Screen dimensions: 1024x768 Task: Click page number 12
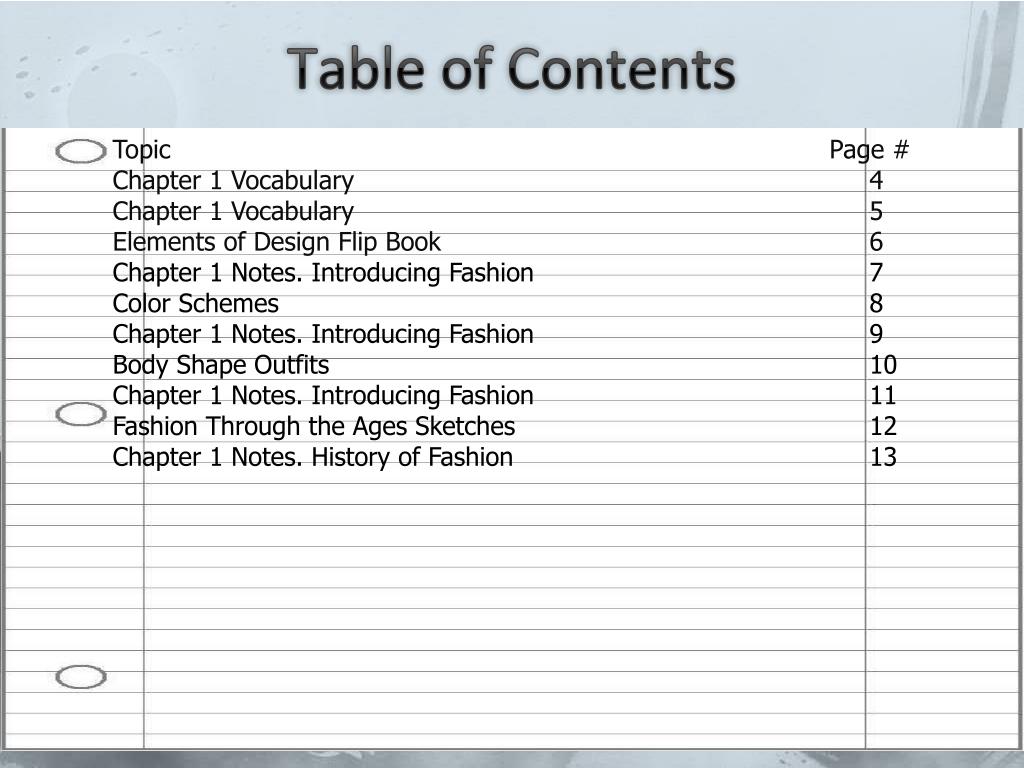[884, 426]
